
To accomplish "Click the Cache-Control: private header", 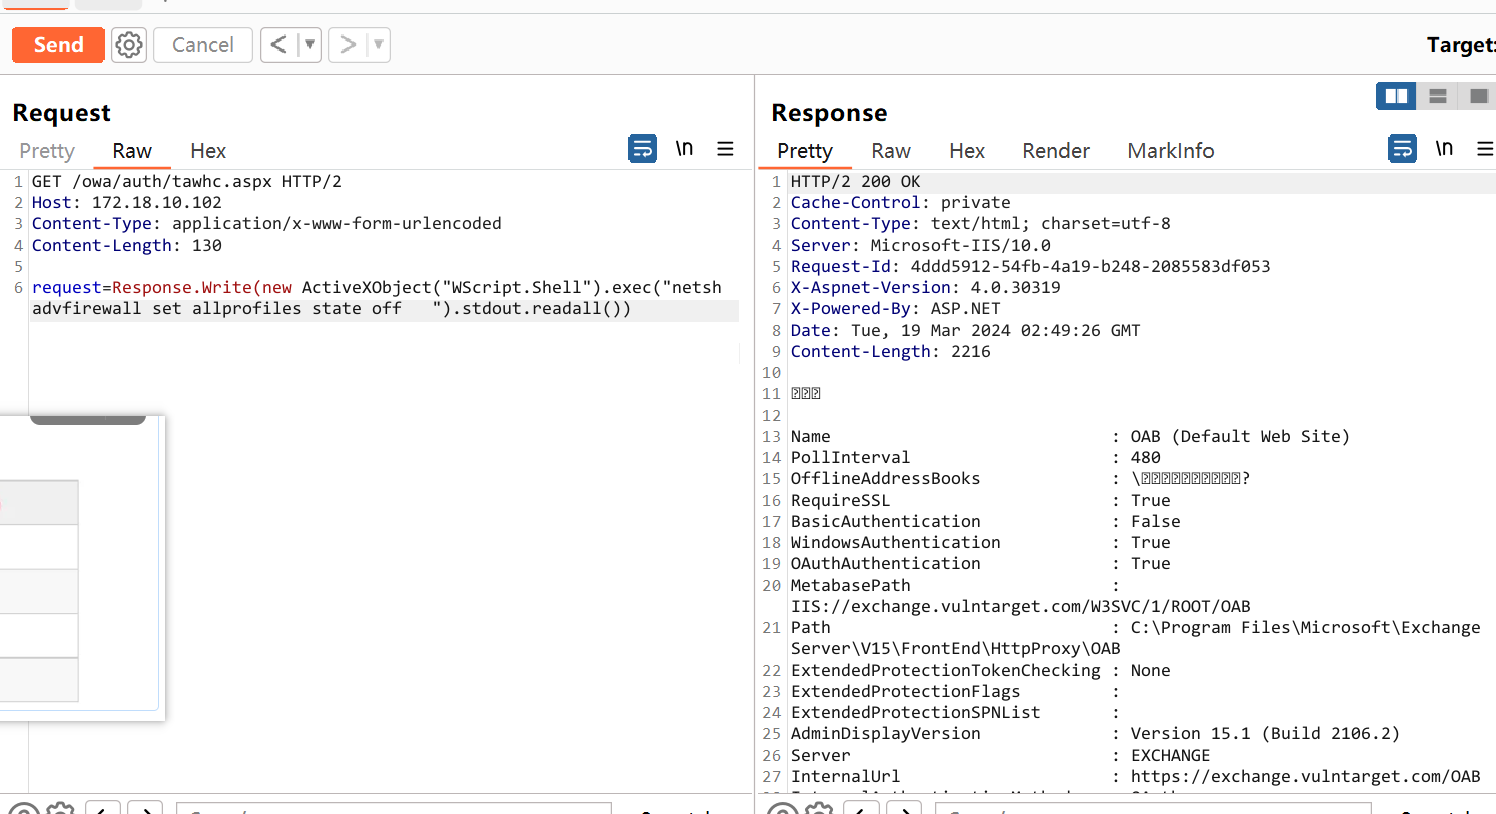I will pyautogui.click(x=901, y=203).
